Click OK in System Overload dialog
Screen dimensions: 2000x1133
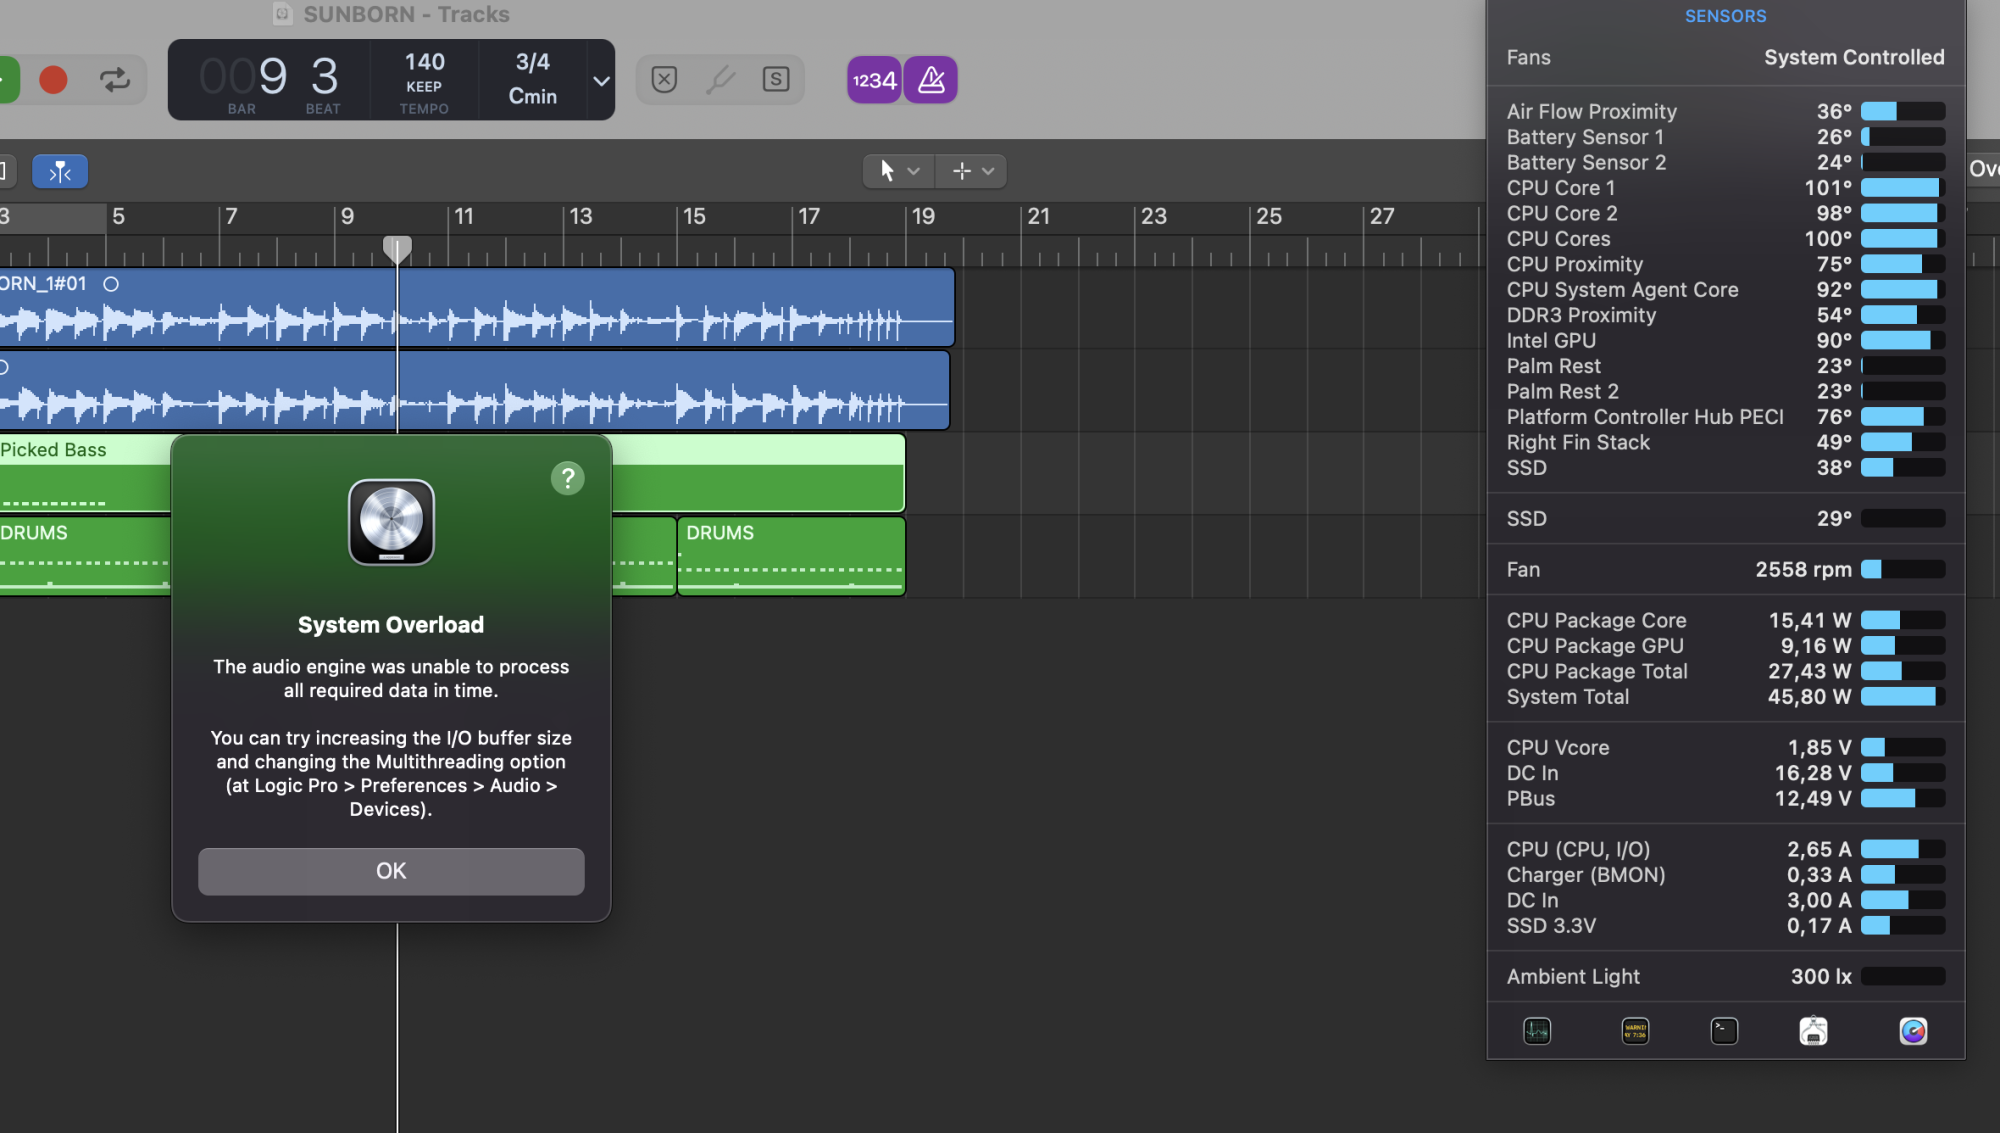click(391, 871)
